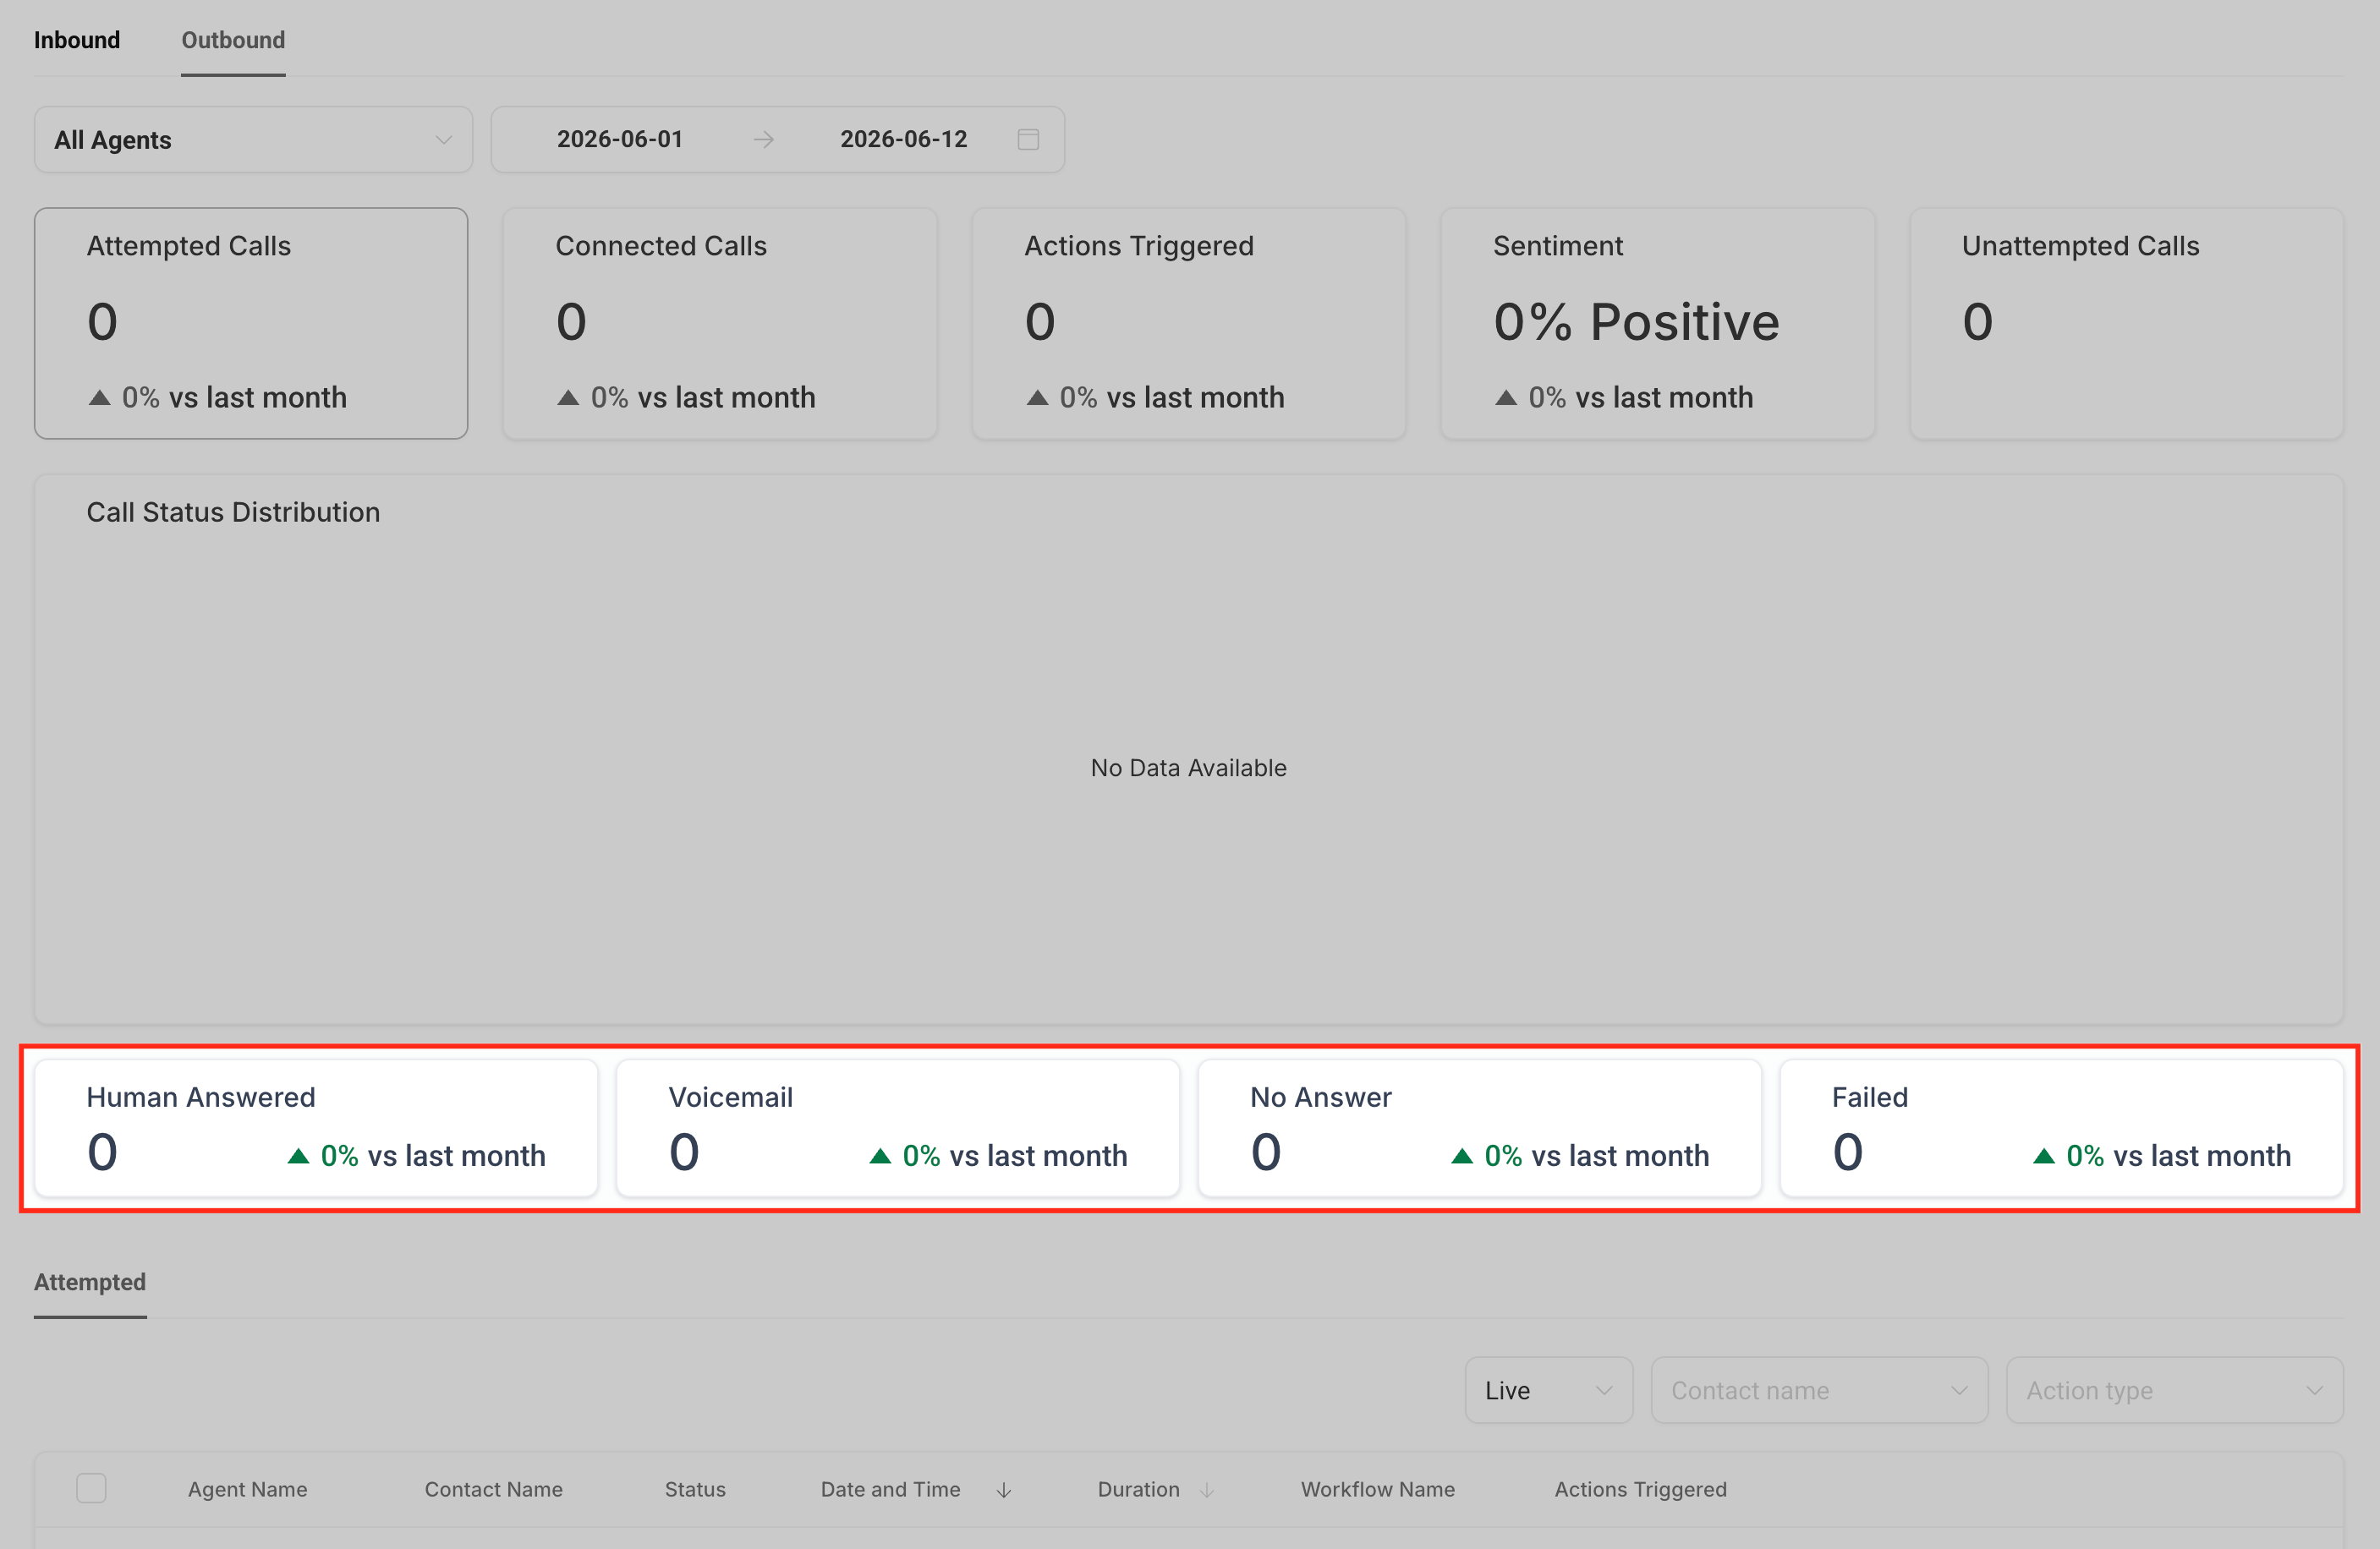Open the Live filter dropdown
Screen dimensions: 2380x1549
1548,1390
